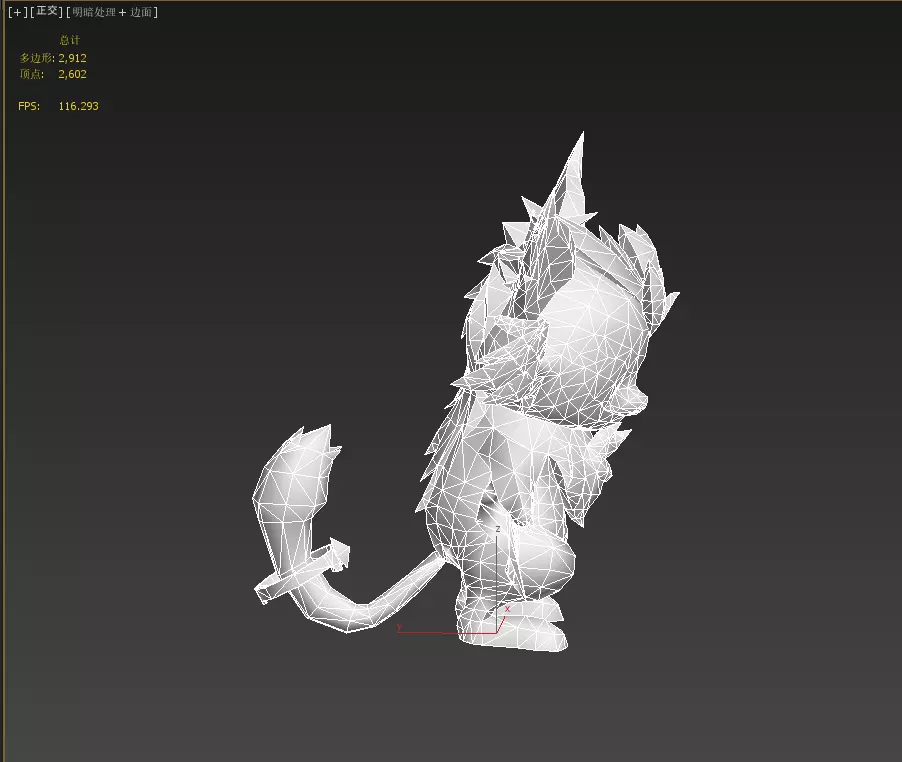Viewport: 902px width, 762px height.
Task: Select the polygon count value 2,912
Action: click(72, 58)
